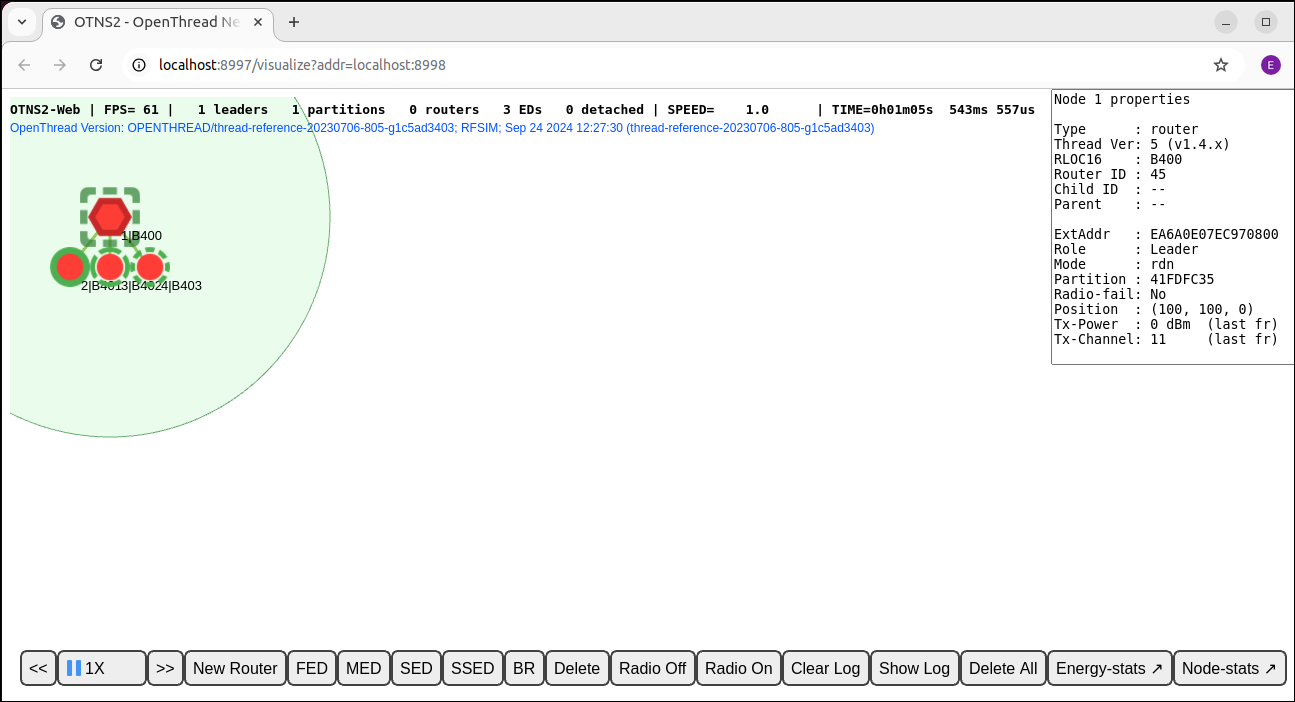Click the address bar URL field
This screenshot has width=1295, height=702.
coord(400,64)
